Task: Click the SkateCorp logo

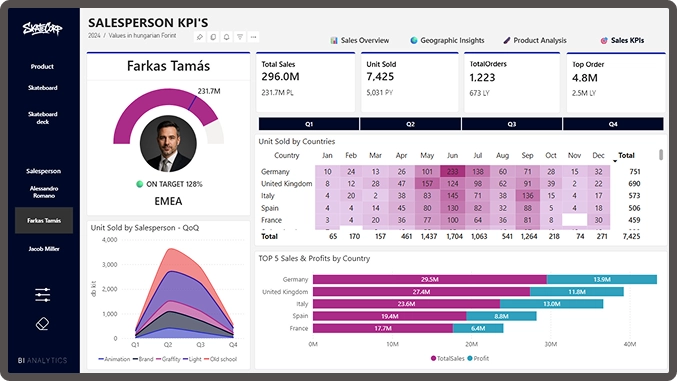Action: 42,29
